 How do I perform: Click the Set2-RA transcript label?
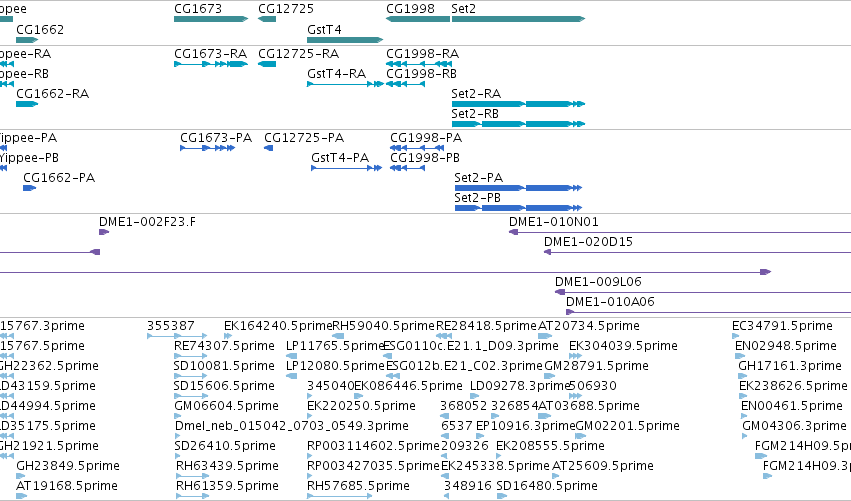pos(476,94)
